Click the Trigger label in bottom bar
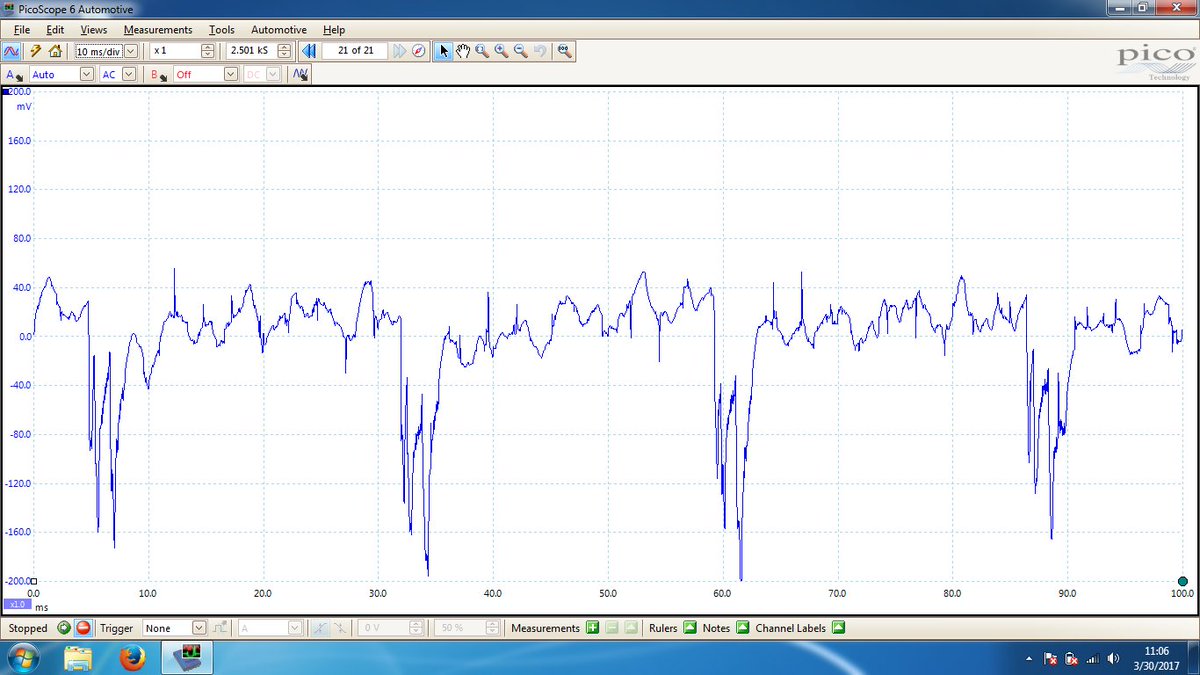This screenshot has width=1200, height=675. (x=117, y=628)
